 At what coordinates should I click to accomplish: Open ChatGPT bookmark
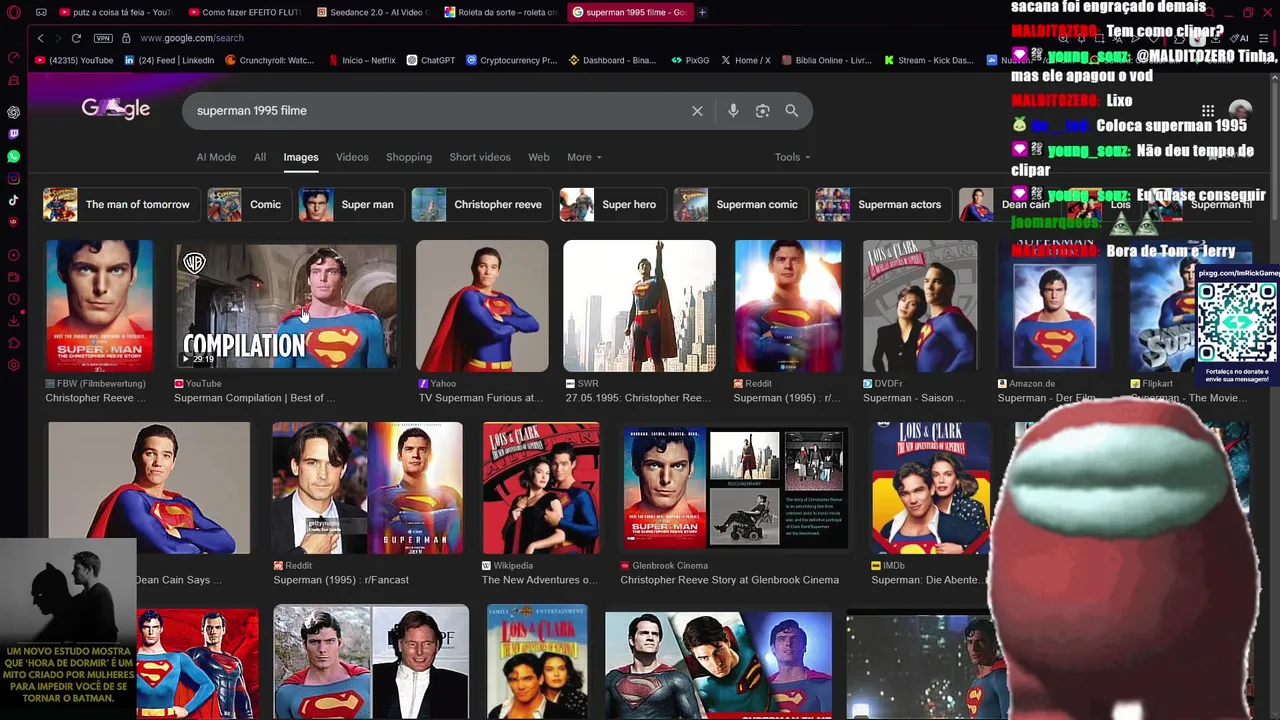pyautogui.click(x=431, y=60)
